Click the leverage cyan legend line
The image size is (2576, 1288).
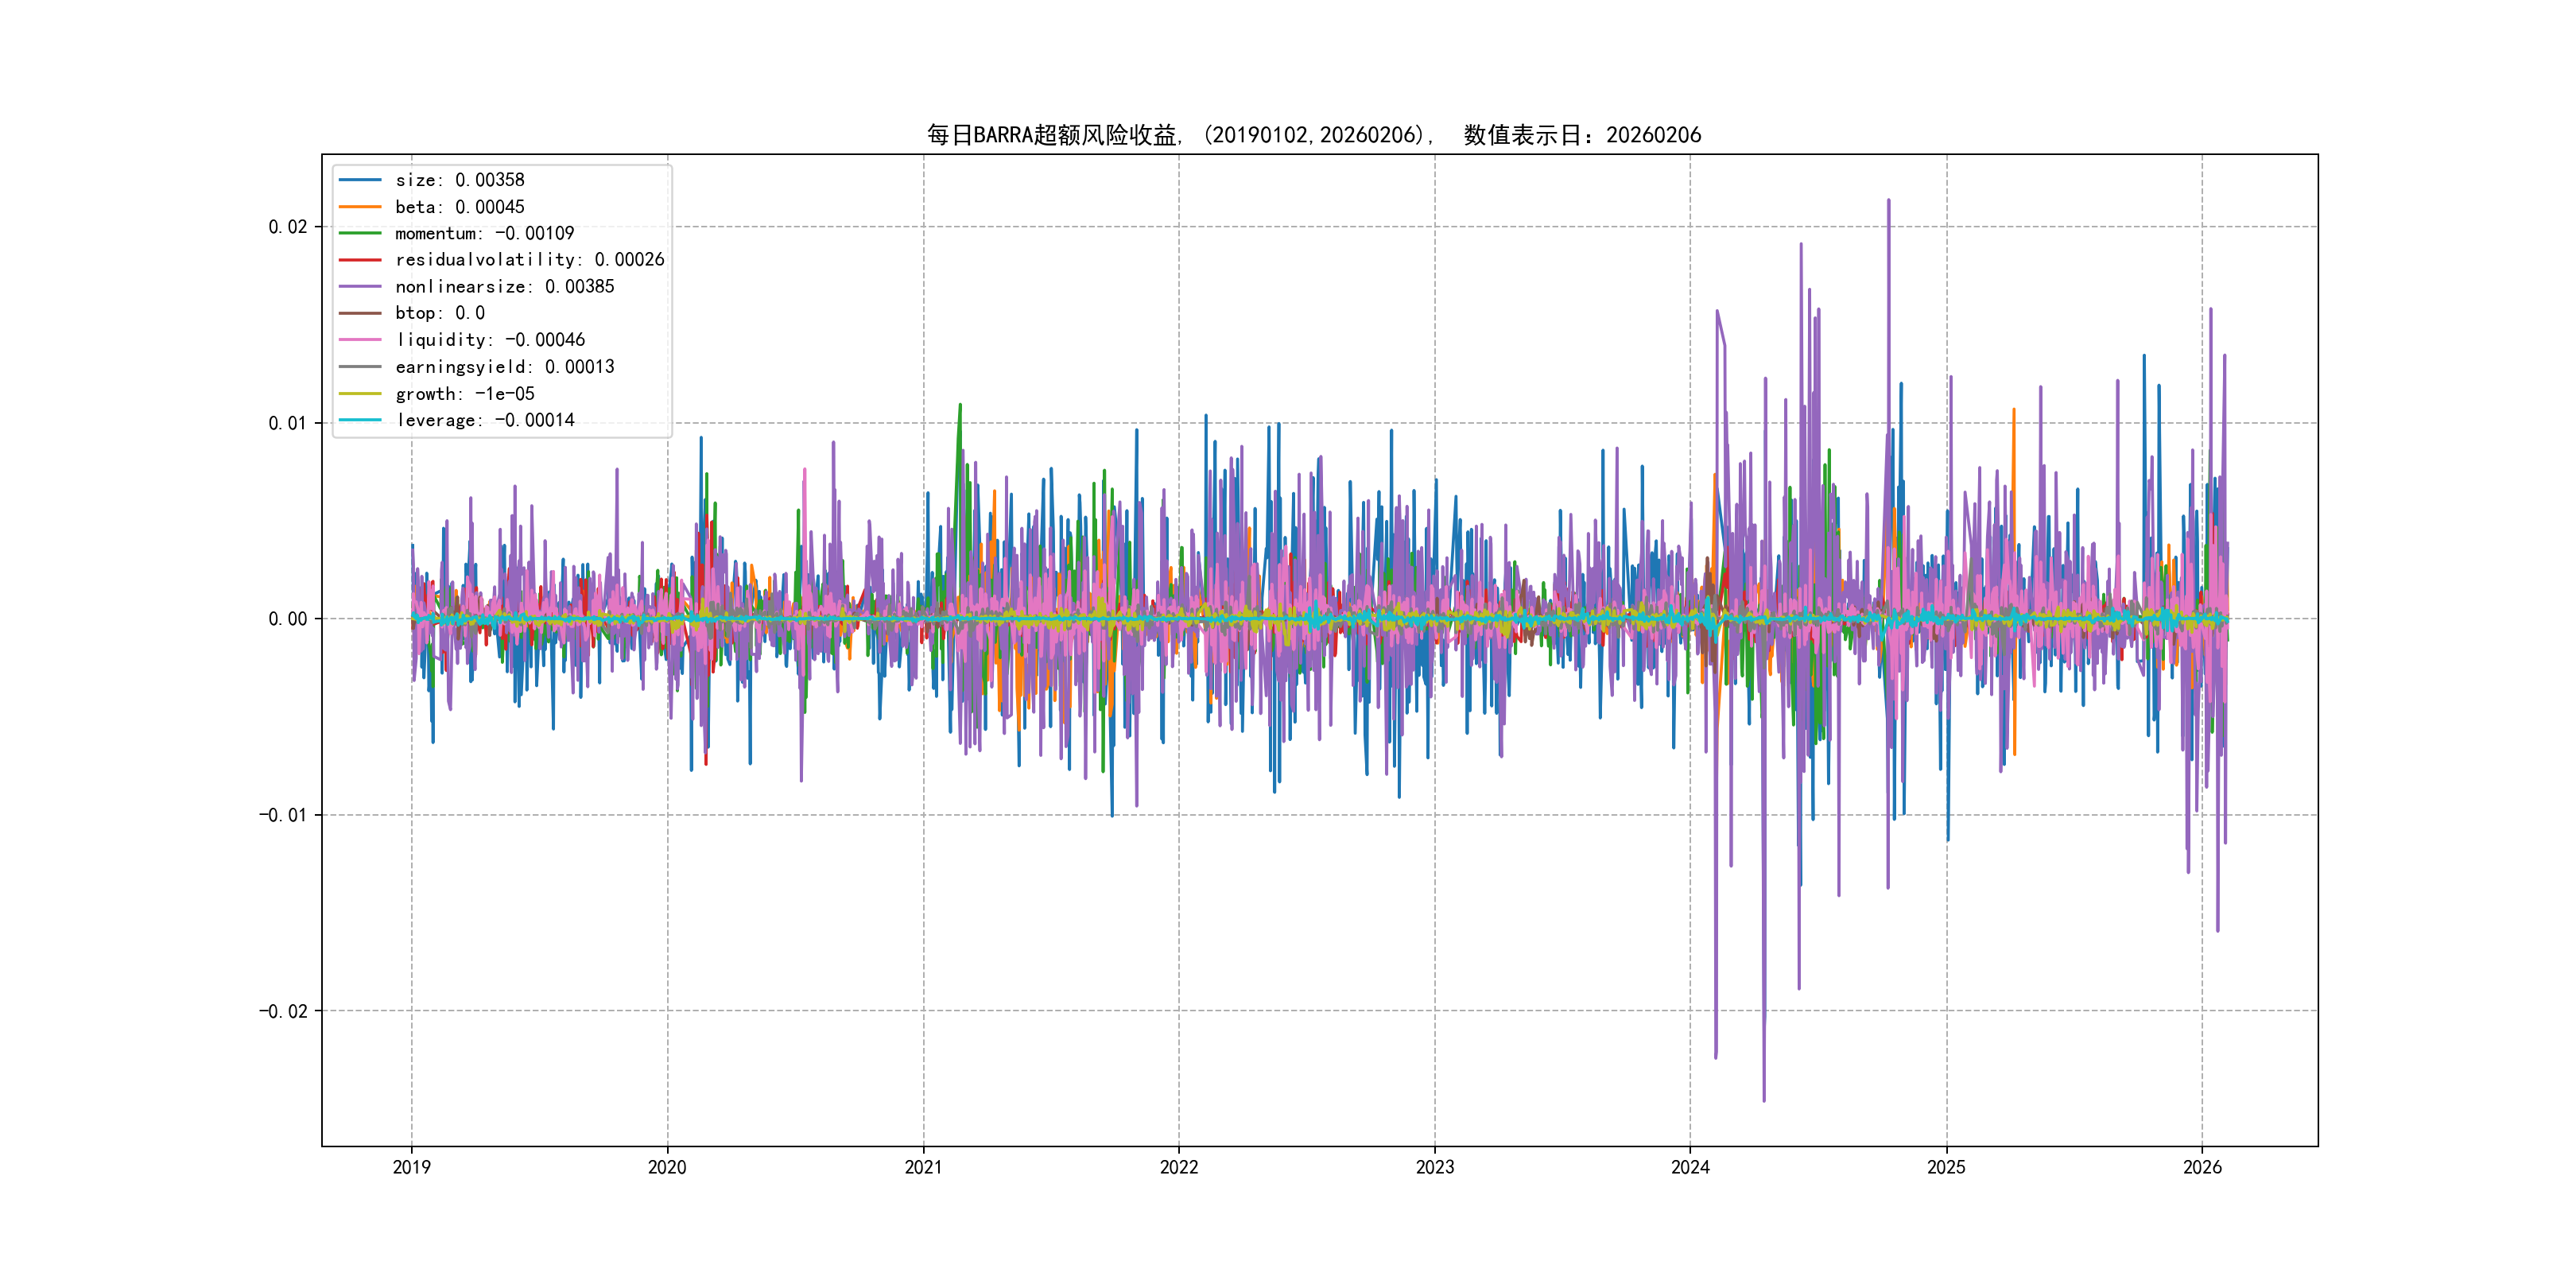pos(360,420)
